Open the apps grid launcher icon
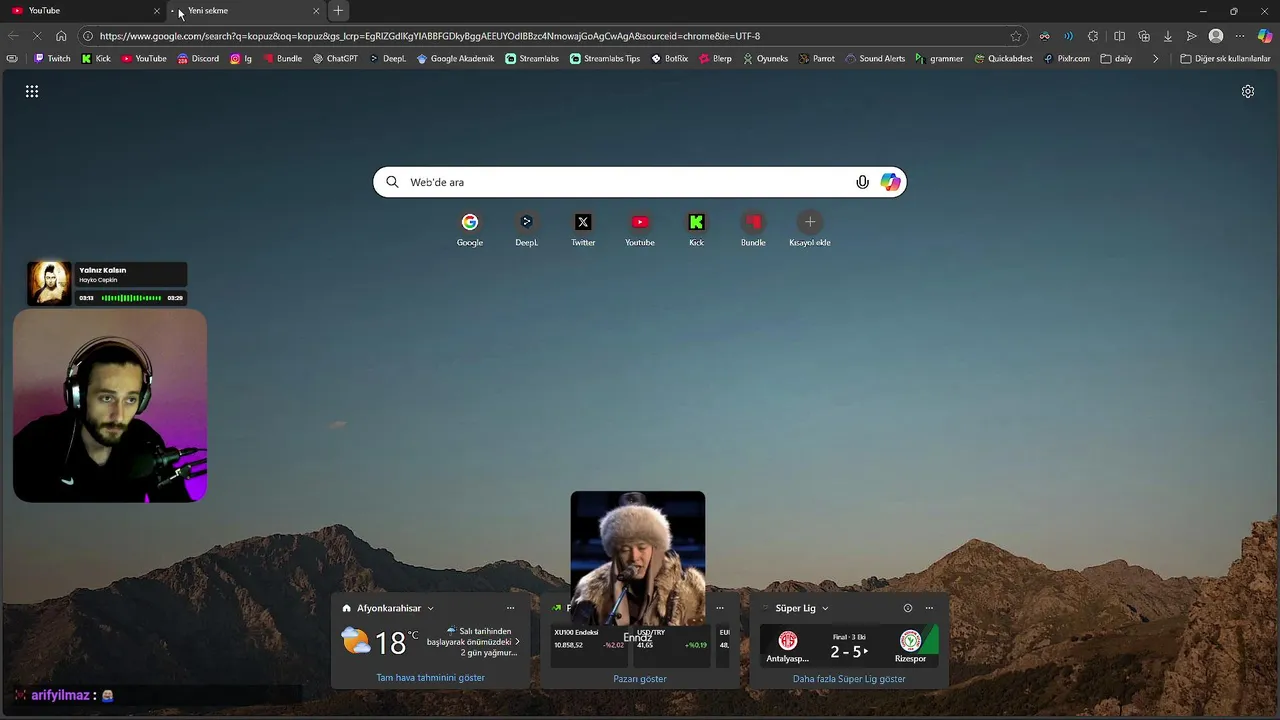This screenshot has height=720, width=1280. 32,91
